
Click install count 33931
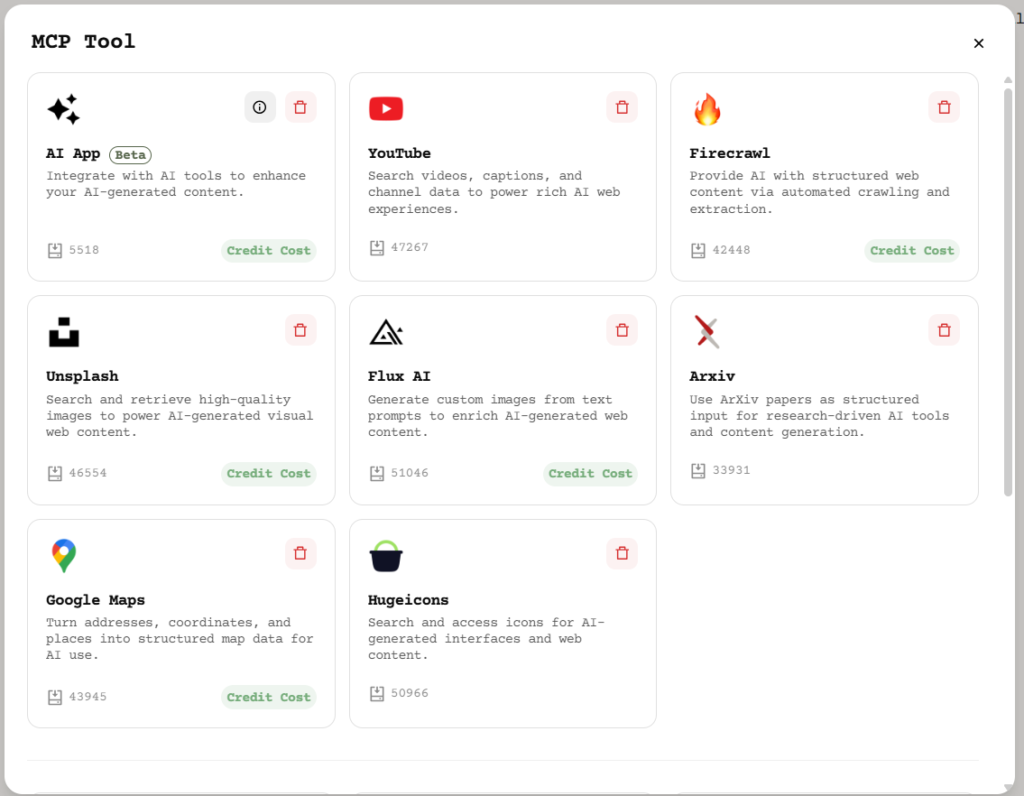pyautogui.click(x=731, y=470)
